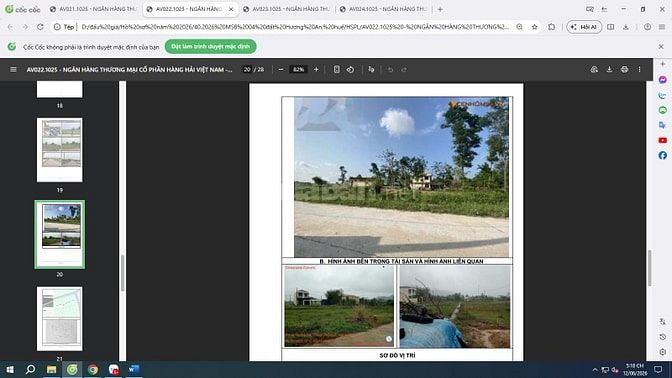Dismiss the default browser notification bar
Image resolution: width=672 pixels, height=378 pixels.
coord(661,46)
